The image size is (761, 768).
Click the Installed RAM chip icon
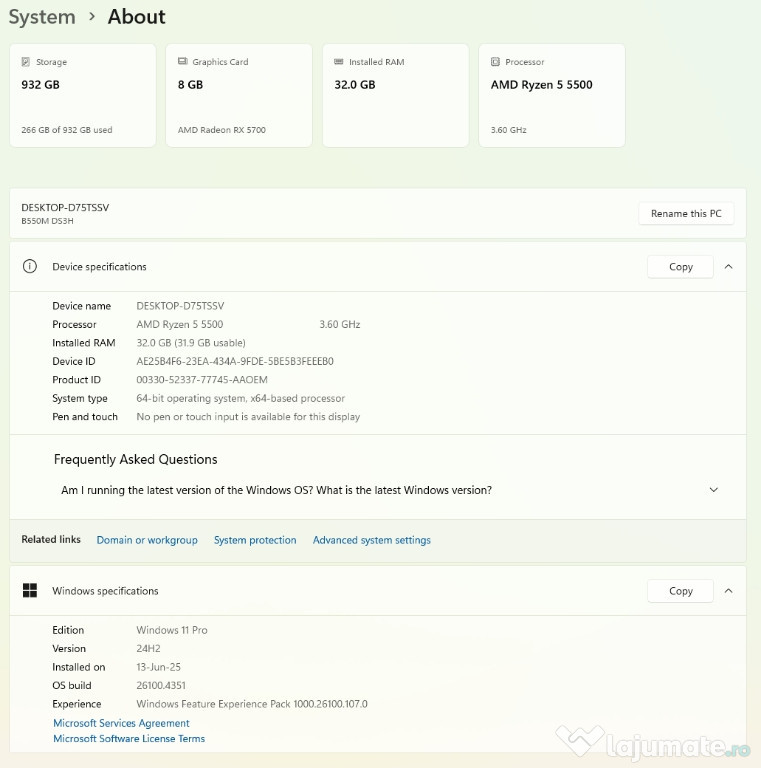[339, 61]
